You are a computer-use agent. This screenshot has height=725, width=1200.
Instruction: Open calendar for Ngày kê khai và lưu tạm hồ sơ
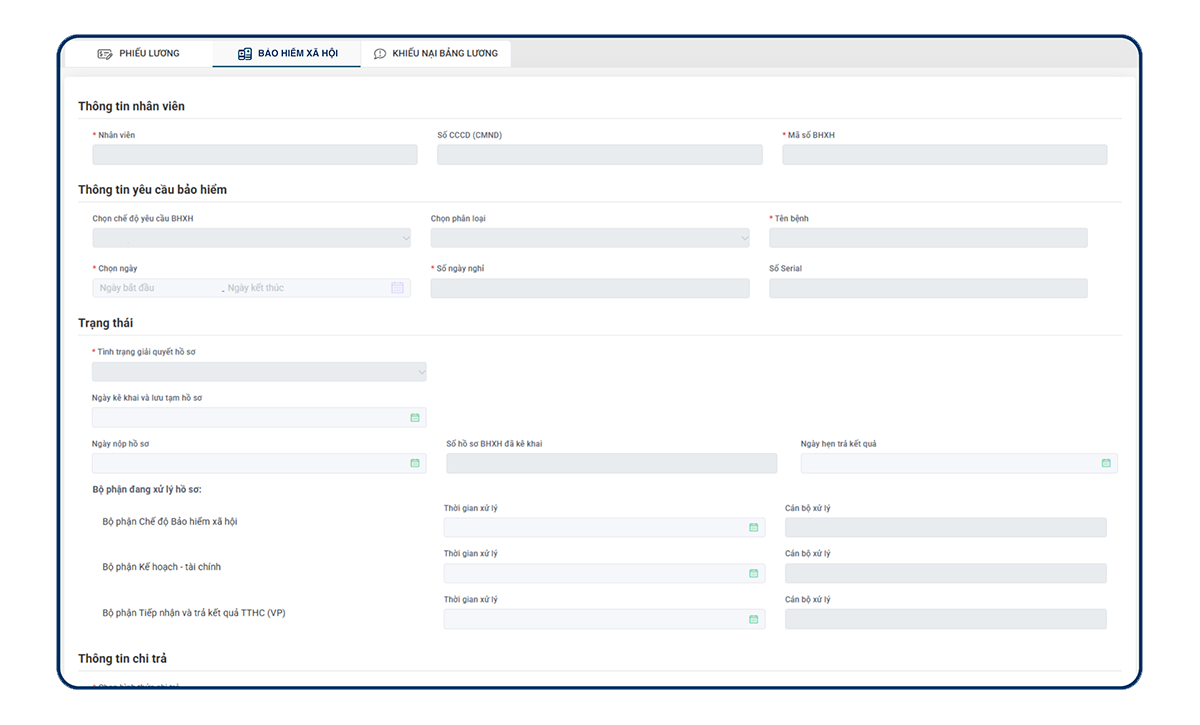415,418
